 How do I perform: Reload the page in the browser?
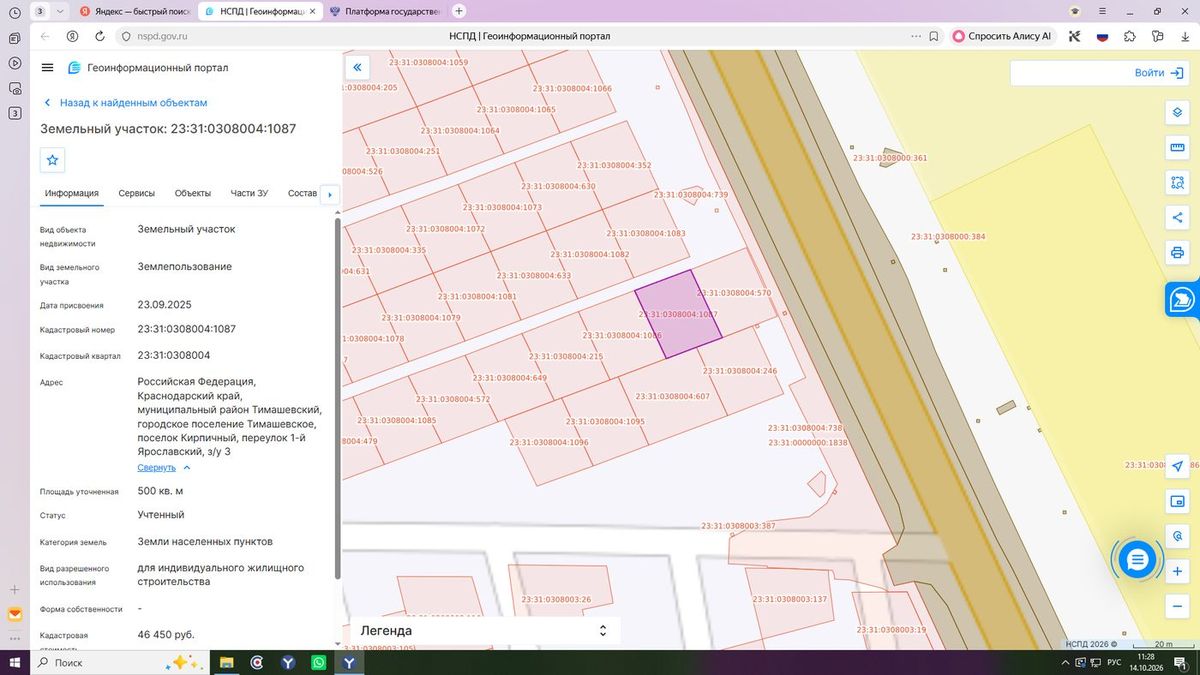(100, 36)
